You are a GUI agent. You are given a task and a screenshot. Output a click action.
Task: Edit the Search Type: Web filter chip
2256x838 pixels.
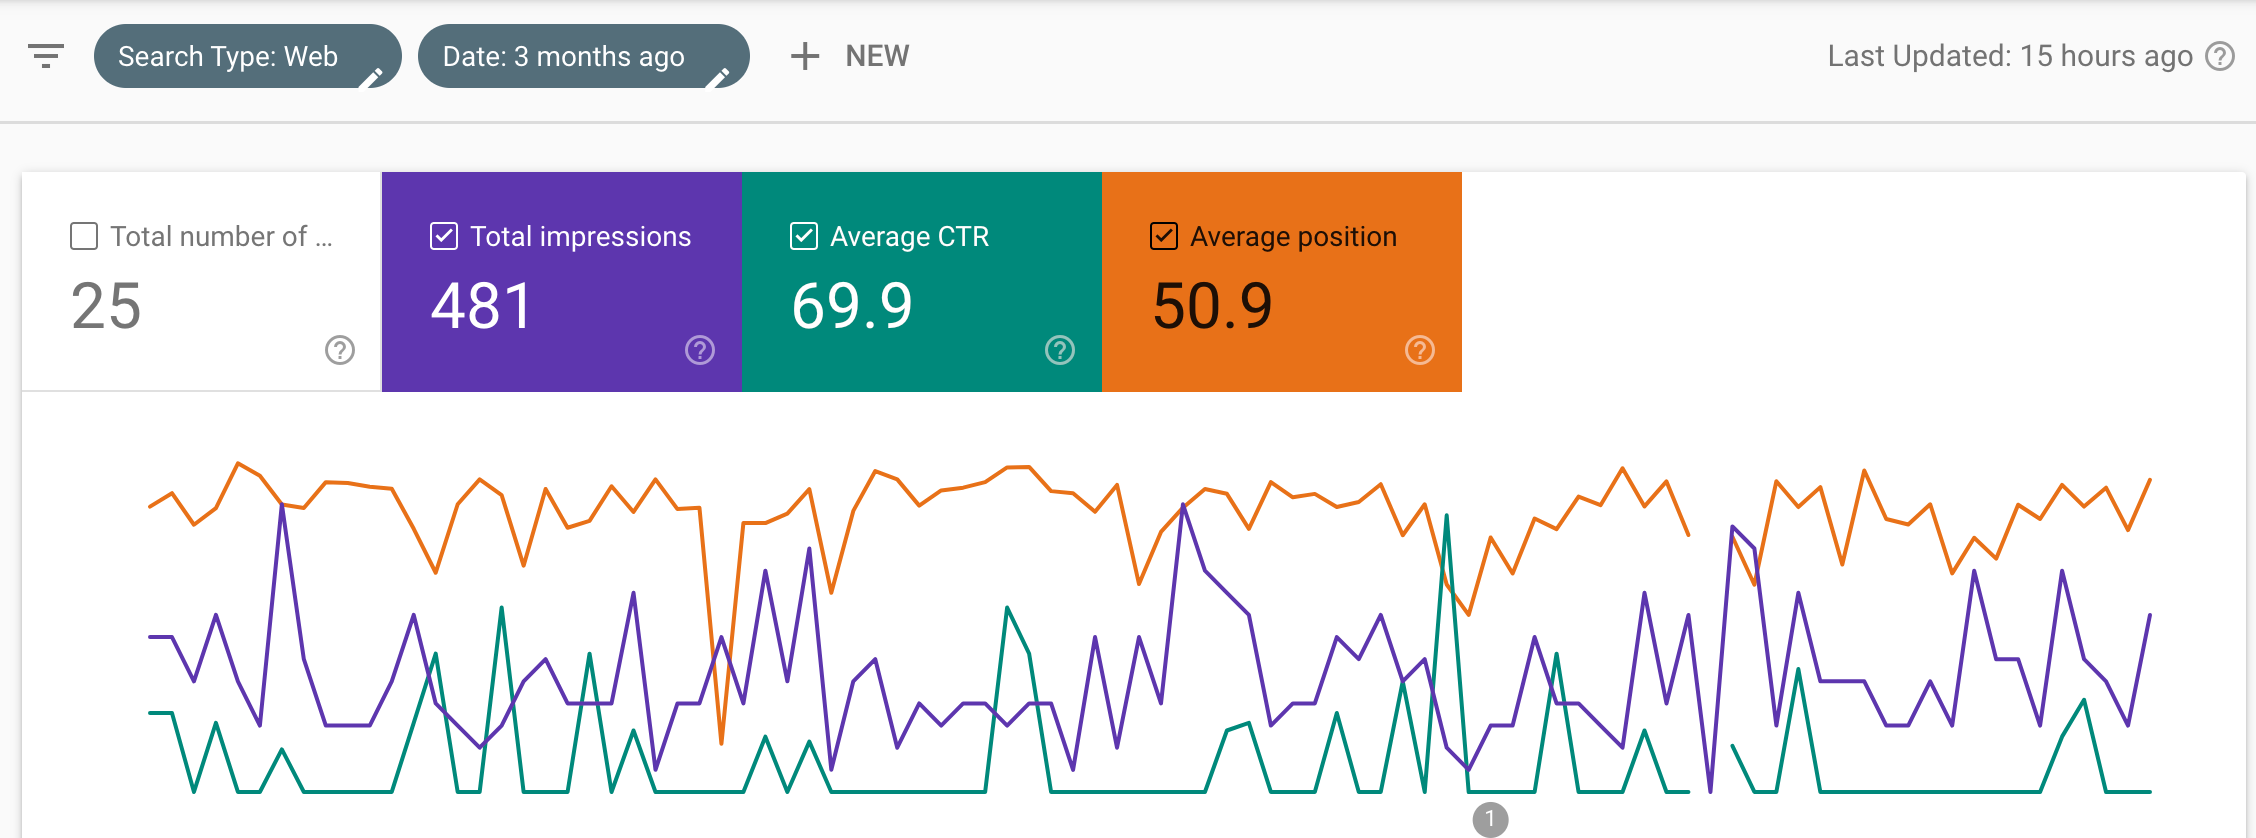[x=247, y=56]
